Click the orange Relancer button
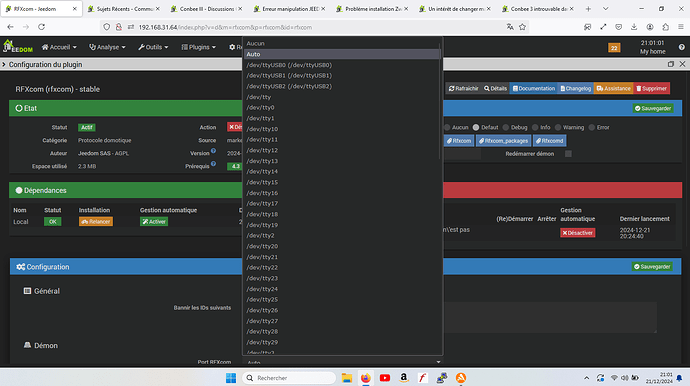The height and width of the screenshot is (386, 690). tap(96, 221)
